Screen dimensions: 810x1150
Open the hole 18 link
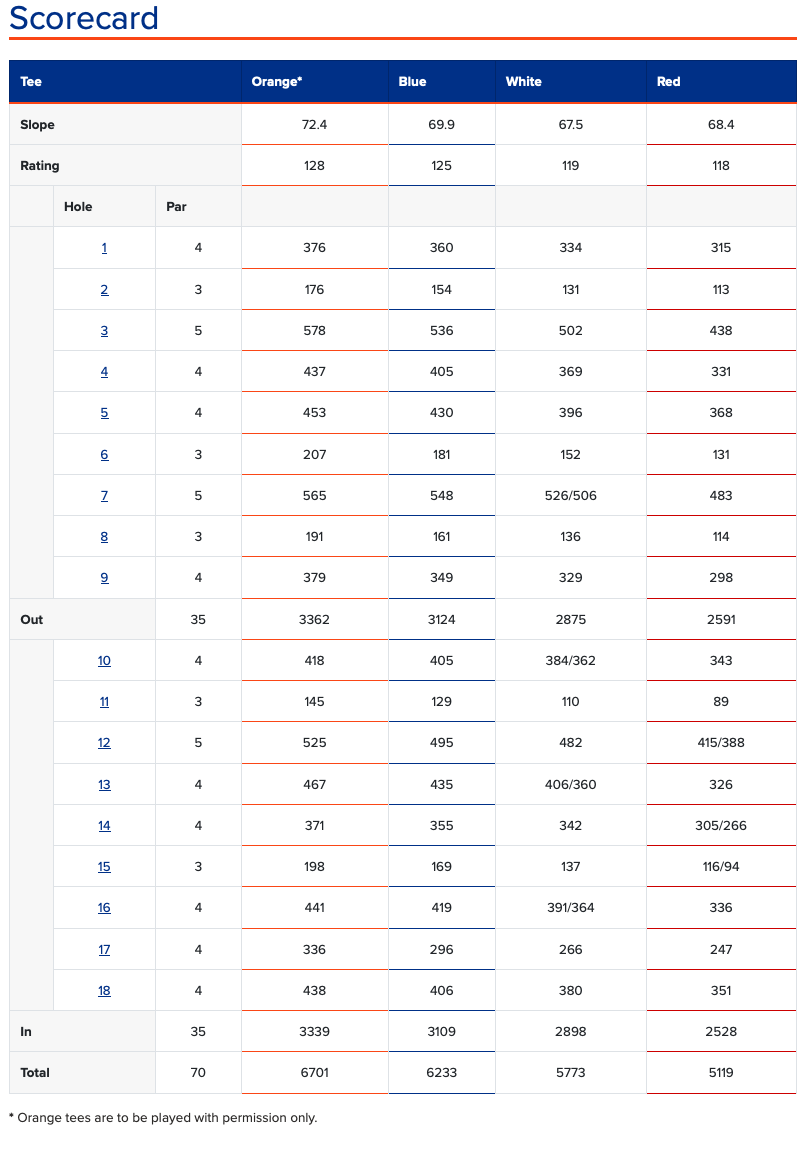(104, 991)
